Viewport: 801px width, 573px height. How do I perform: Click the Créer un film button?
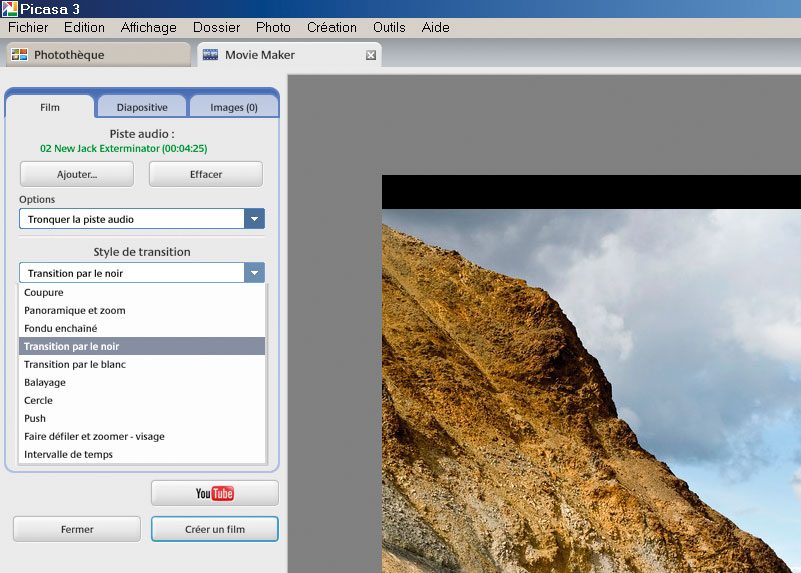215,529
